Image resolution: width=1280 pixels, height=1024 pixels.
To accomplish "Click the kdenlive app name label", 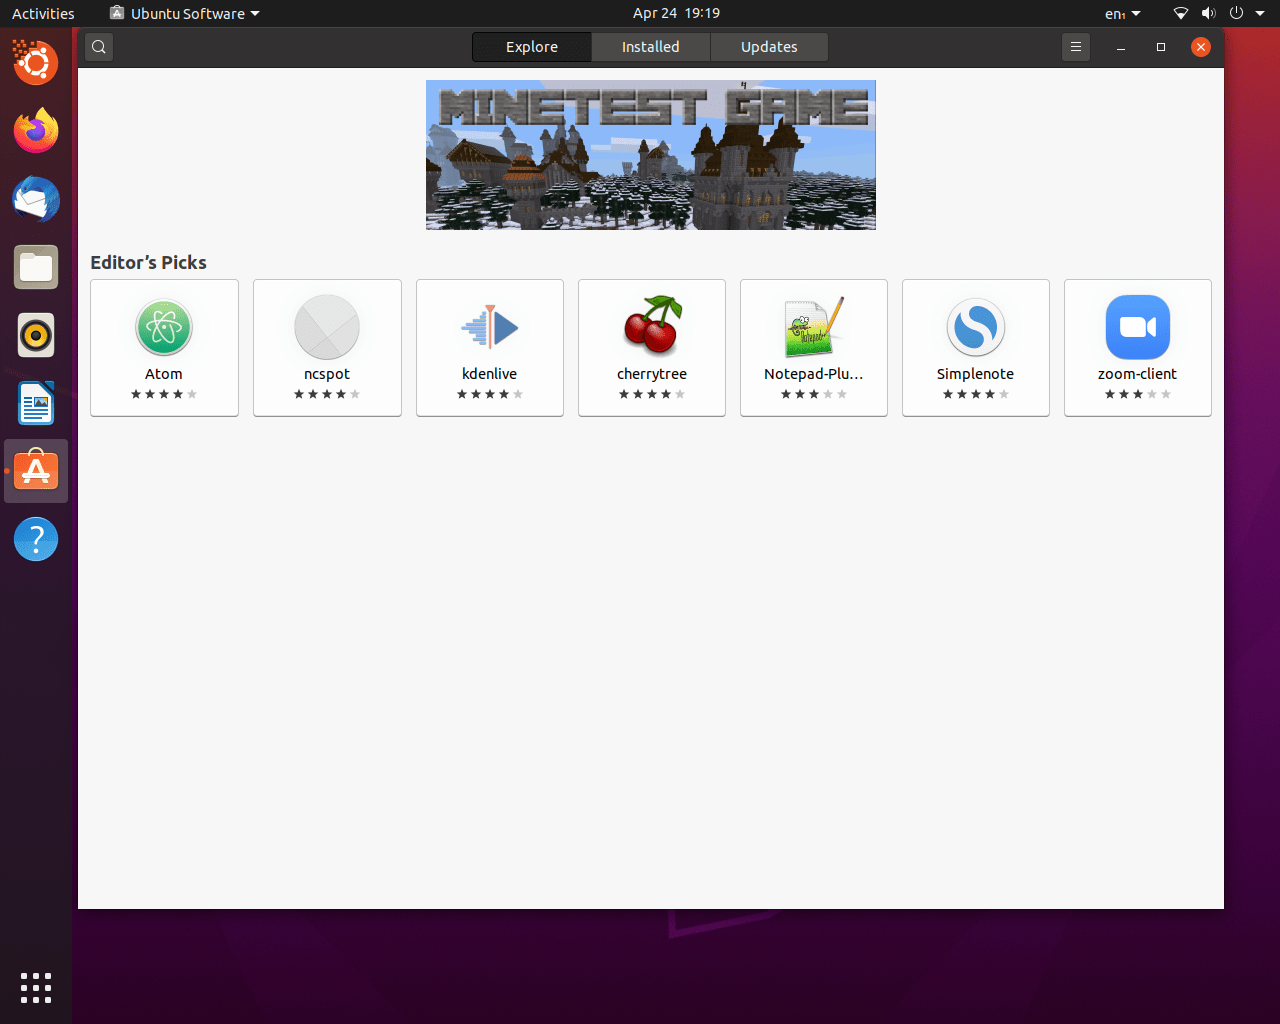I will point(490,374).
